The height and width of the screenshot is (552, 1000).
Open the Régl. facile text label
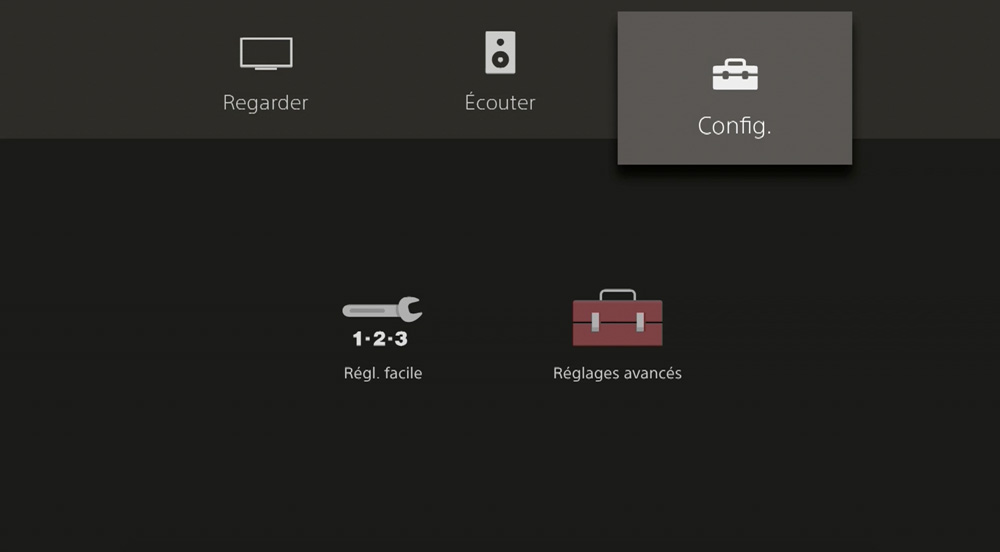(383, 373)
